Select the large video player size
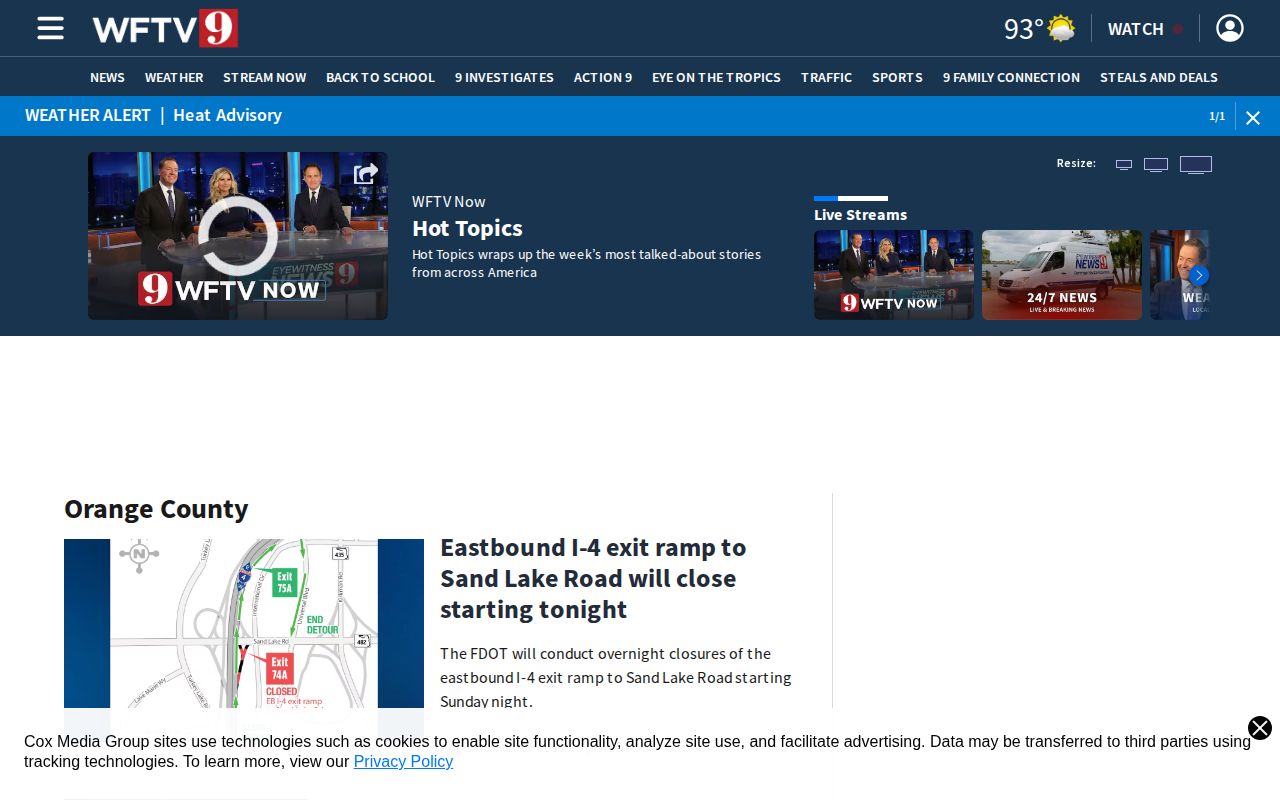Viewport: 1280px width, 800px height. (1196, 164)
